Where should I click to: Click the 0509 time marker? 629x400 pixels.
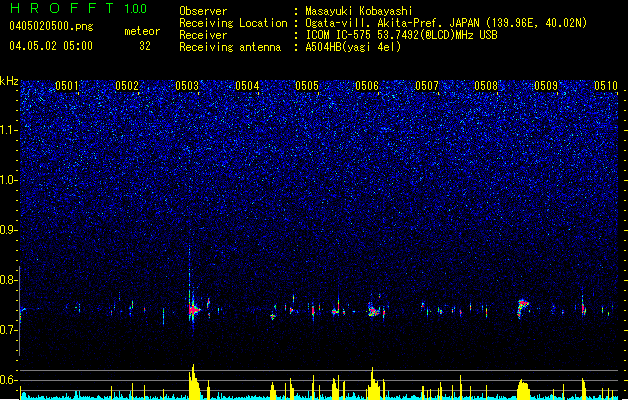point(546,86)
